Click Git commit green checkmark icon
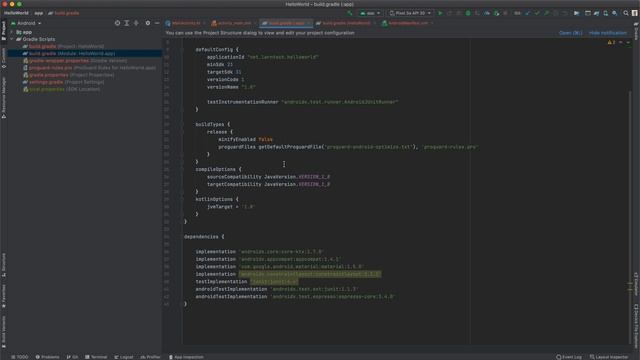 pyautogui.click(x=537, y=13)
